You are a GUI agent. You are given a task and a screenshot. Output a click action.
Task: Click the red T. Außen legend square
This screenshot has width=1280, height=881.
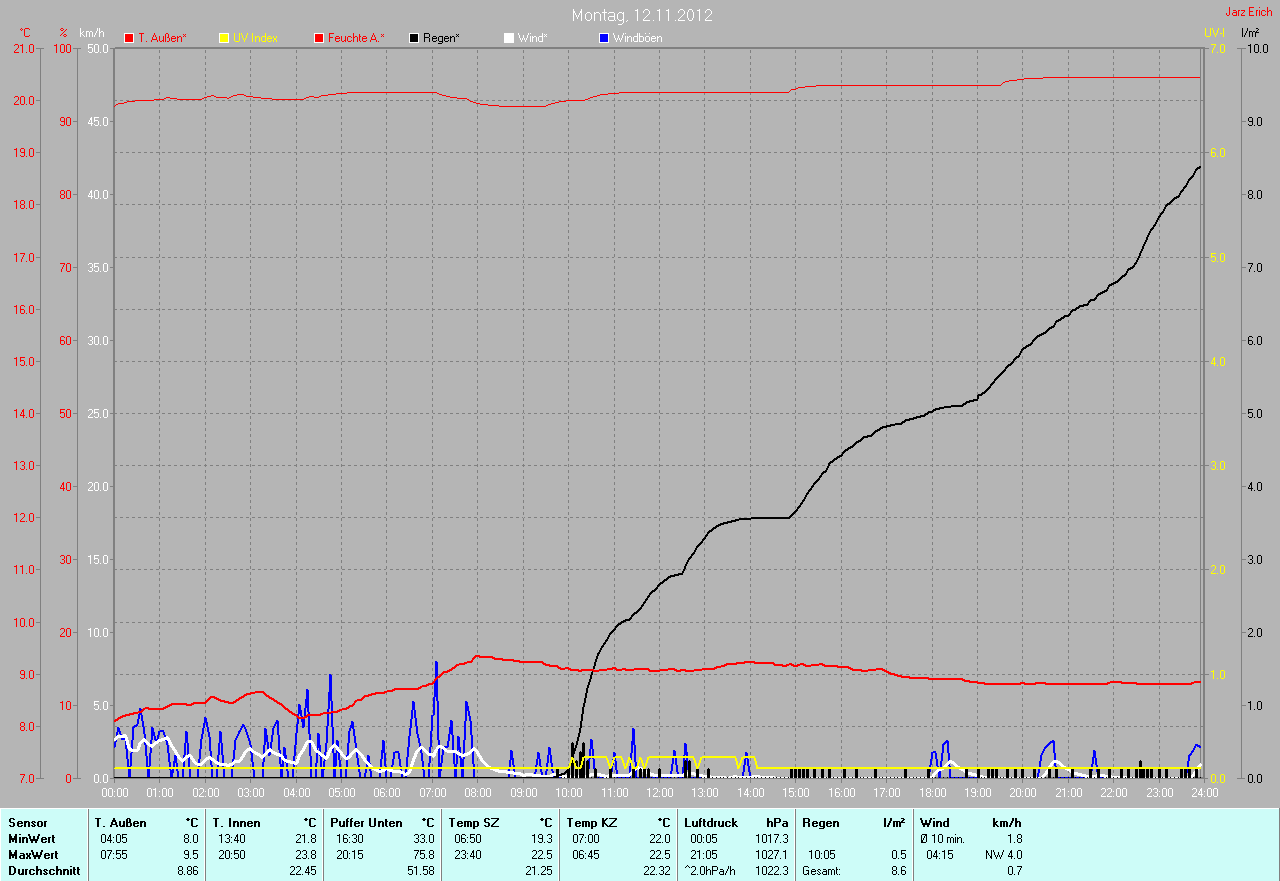coord(129,38)
